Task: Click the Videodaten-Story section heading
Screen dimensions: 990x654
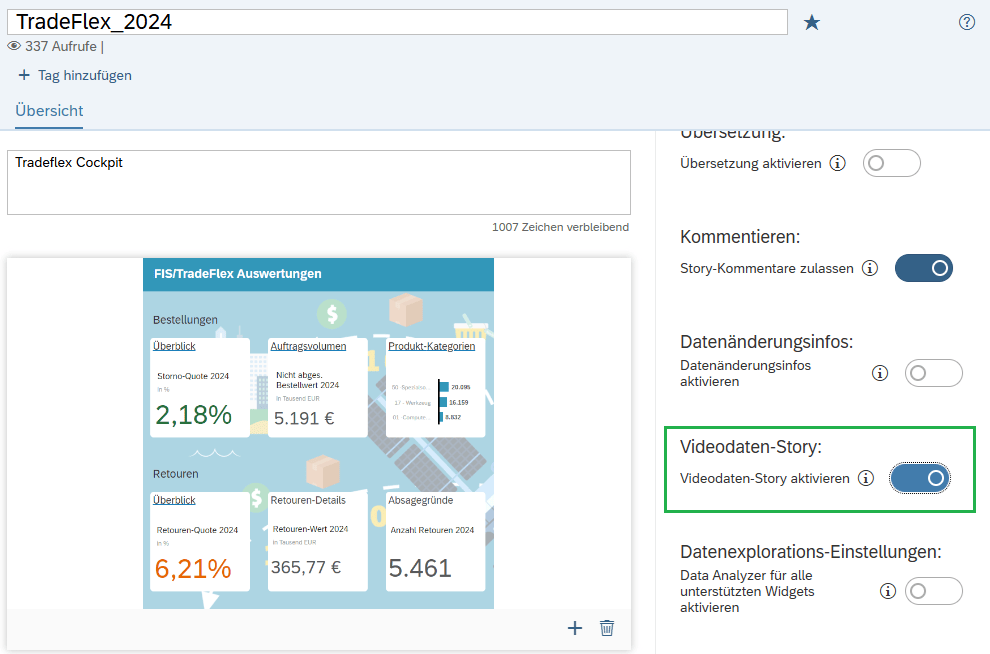Action: point(751,447)
